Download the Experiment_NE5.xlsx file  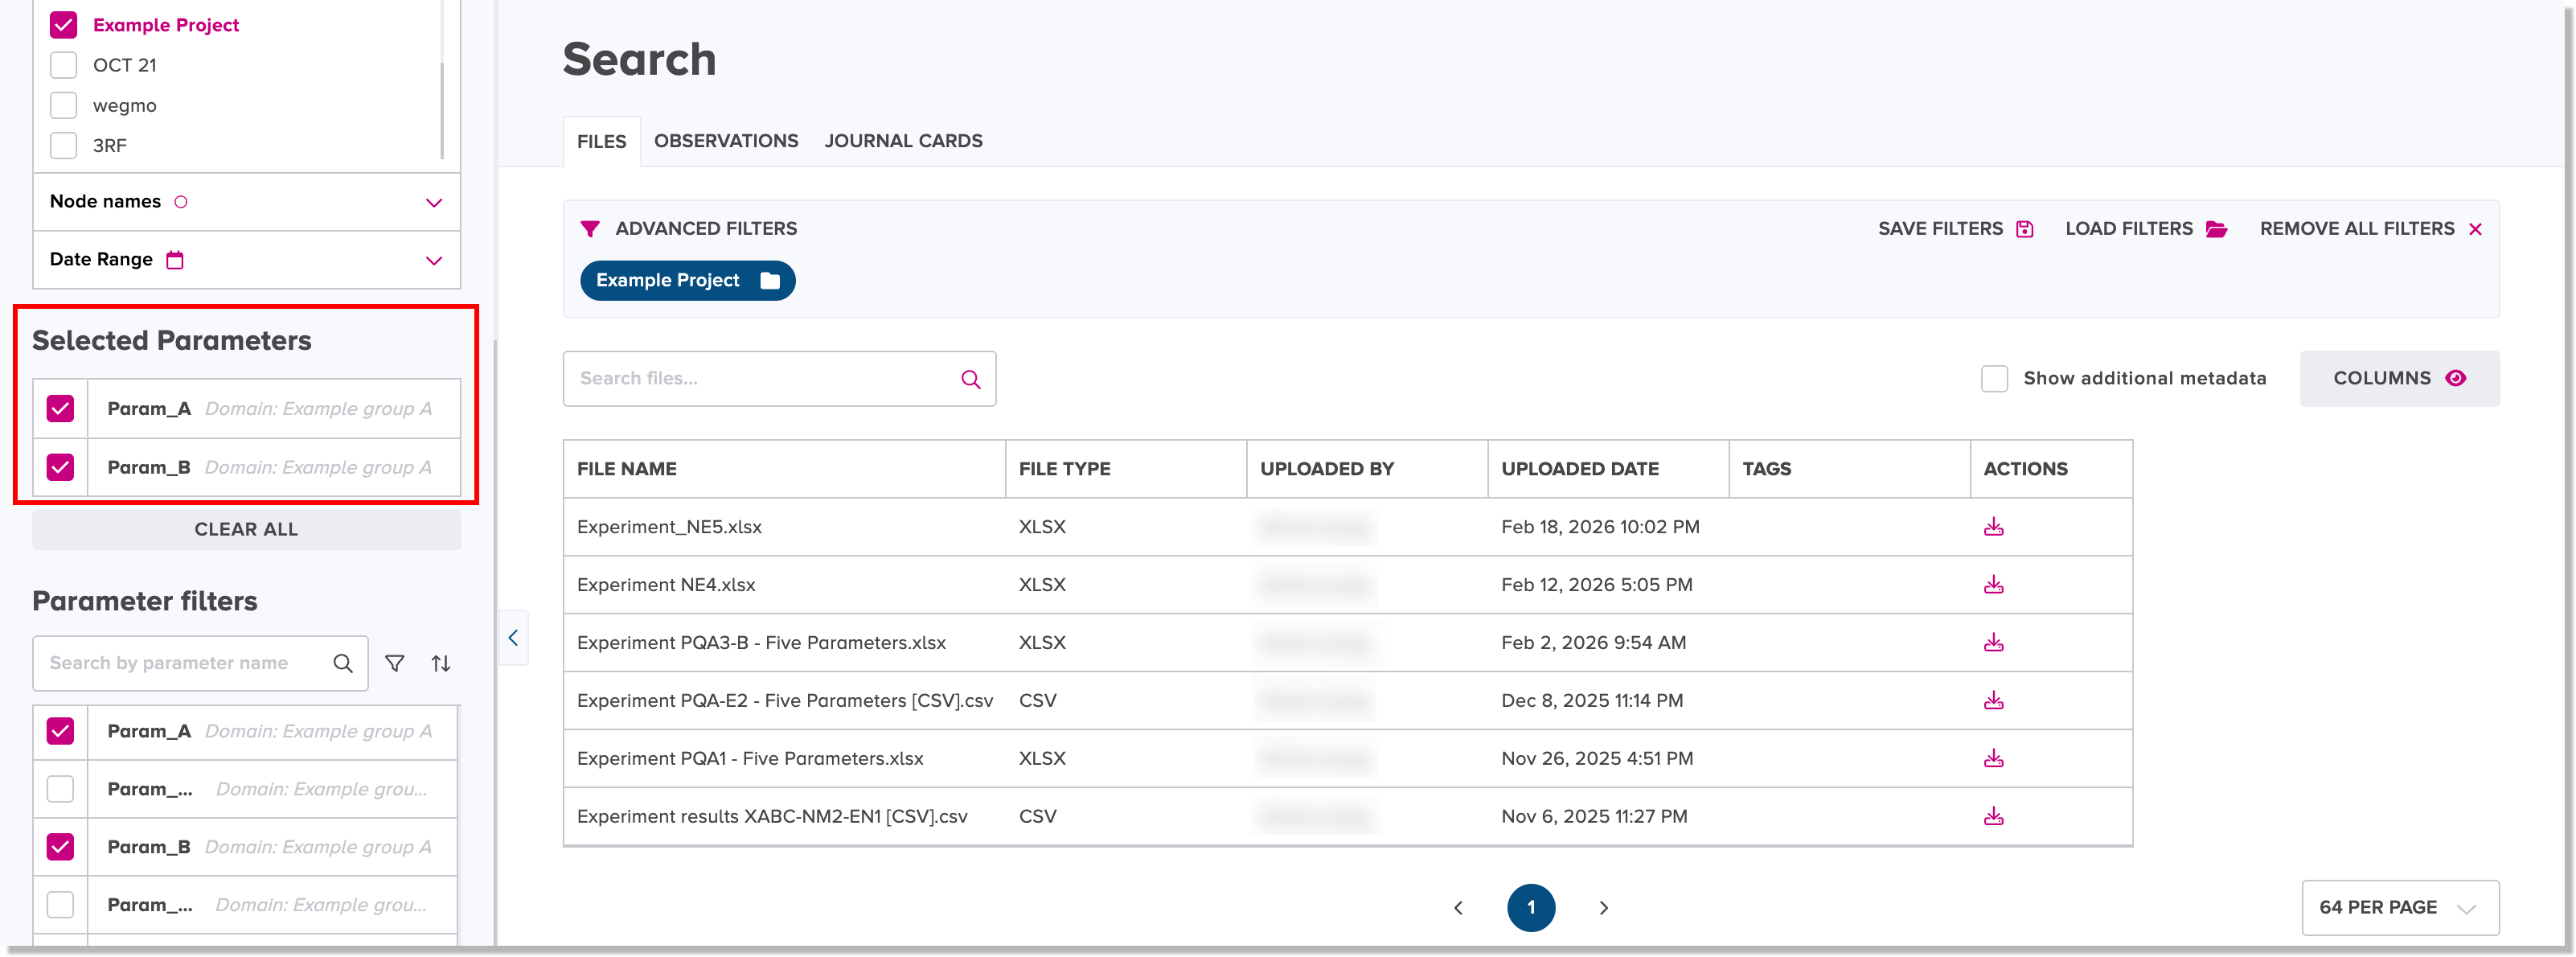(x=1993, y=527)
